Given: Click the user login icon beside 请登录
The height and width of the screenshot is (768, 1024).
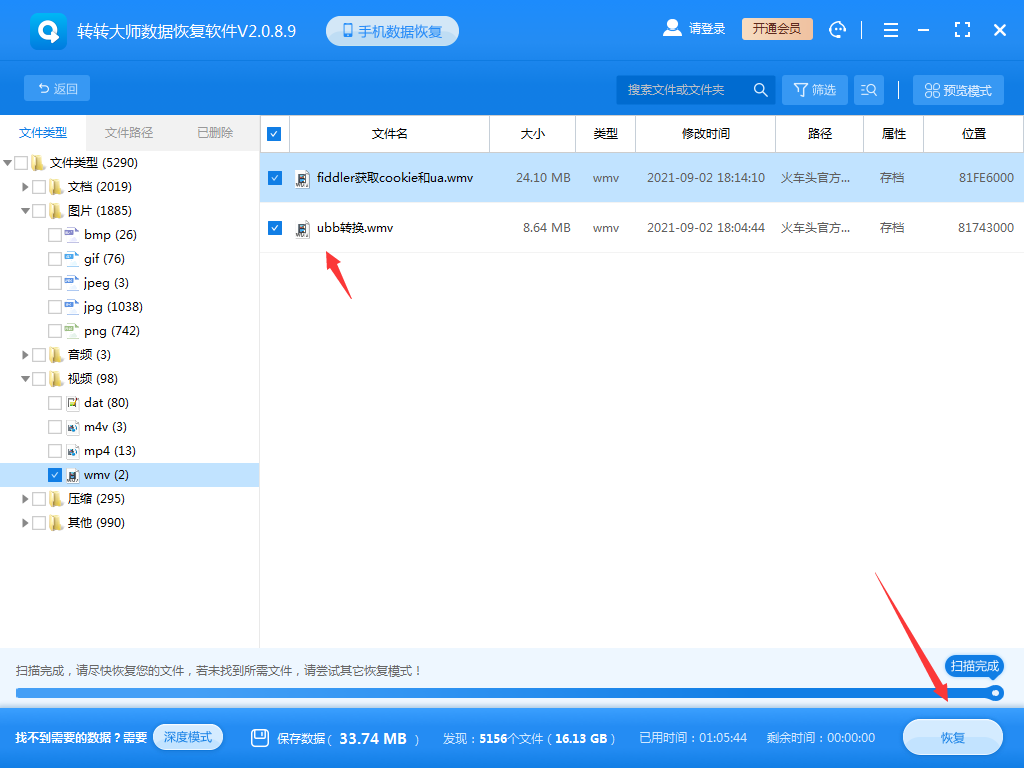Looking at the screenshot, I should (673, 28).
